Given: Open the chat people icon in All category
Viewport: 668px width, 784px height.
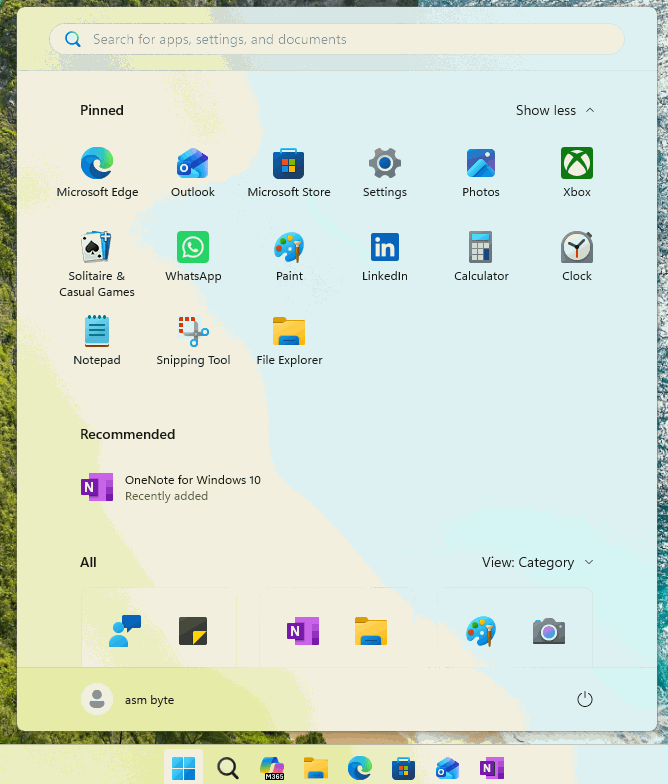Looking at the screenshot, I should (x=125, y=631).
